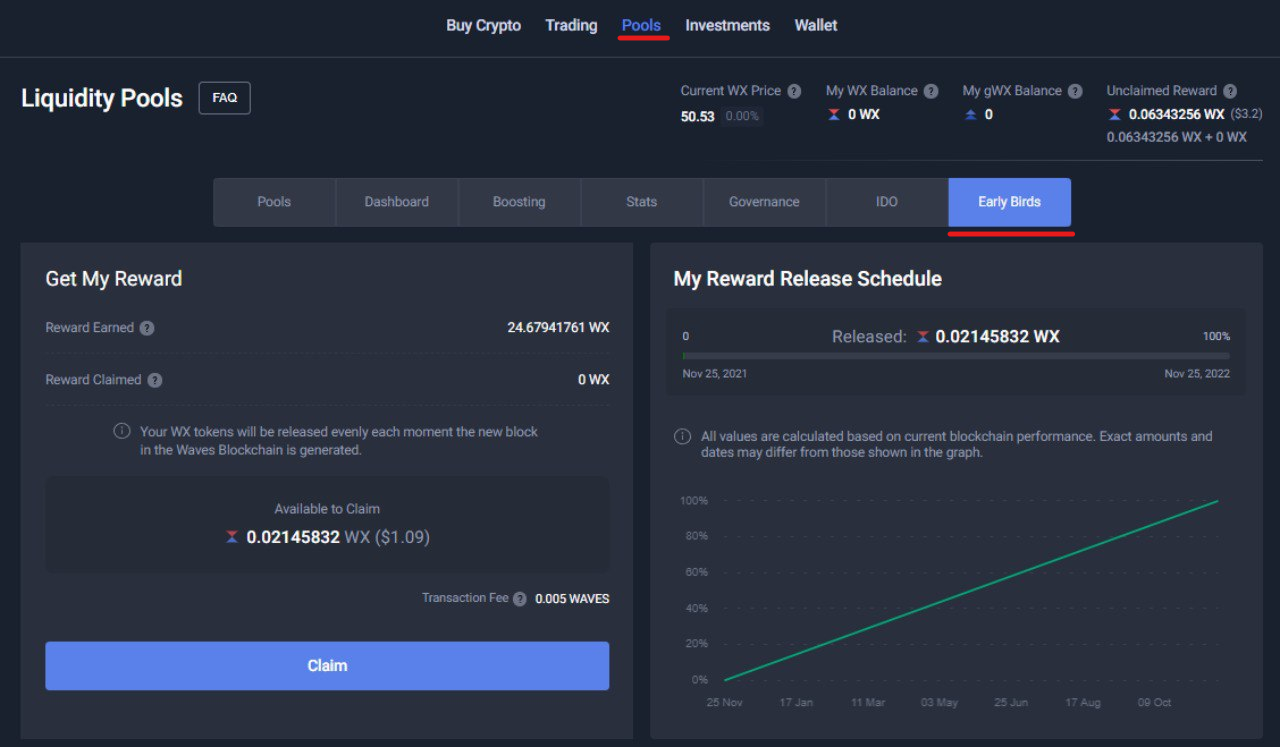Click the green release schedule line in chart
This screenshot has width=1280, height=747.
(x=971, y=591)
